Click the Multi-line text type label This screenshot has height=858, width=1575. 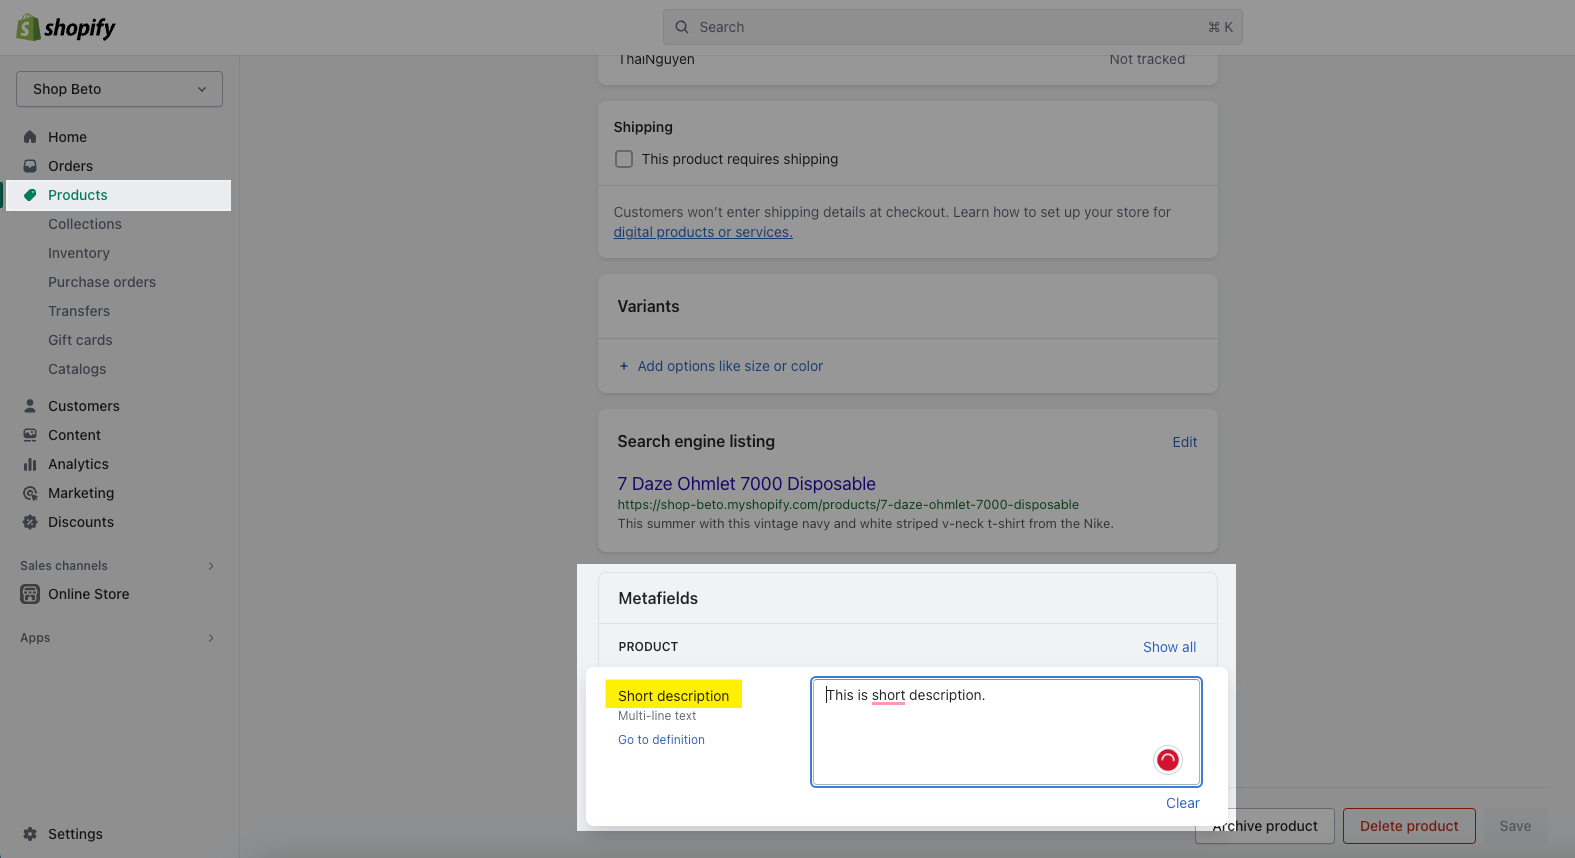click(657, 716)
